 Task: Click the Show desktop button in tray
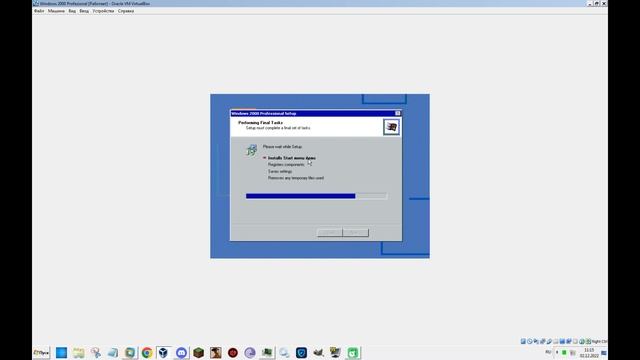[x=604, y=353]
